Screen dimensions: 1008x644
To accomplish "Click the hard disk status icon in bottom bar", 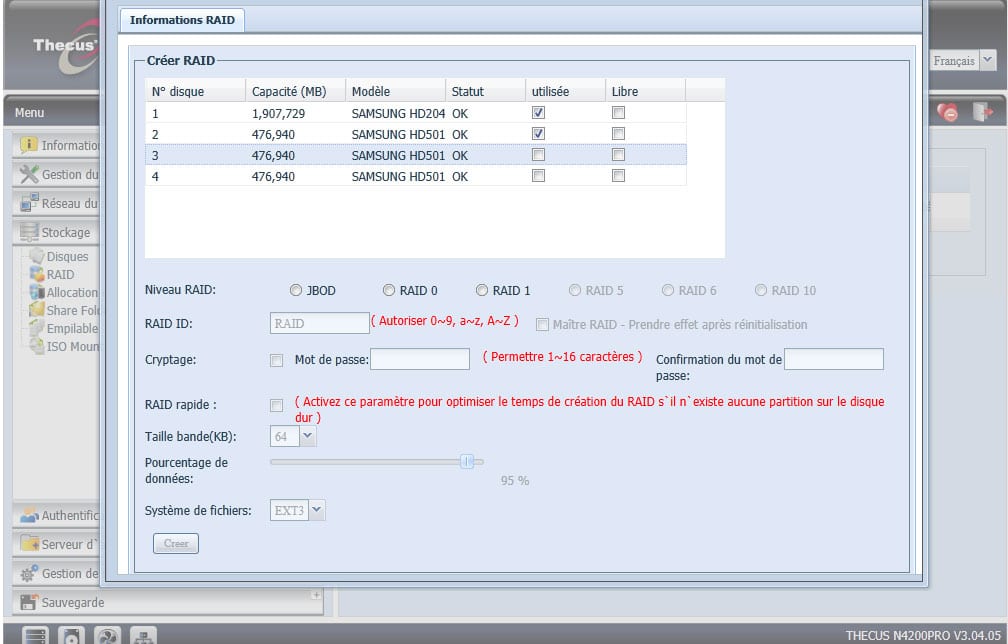I will coord(71,635).
